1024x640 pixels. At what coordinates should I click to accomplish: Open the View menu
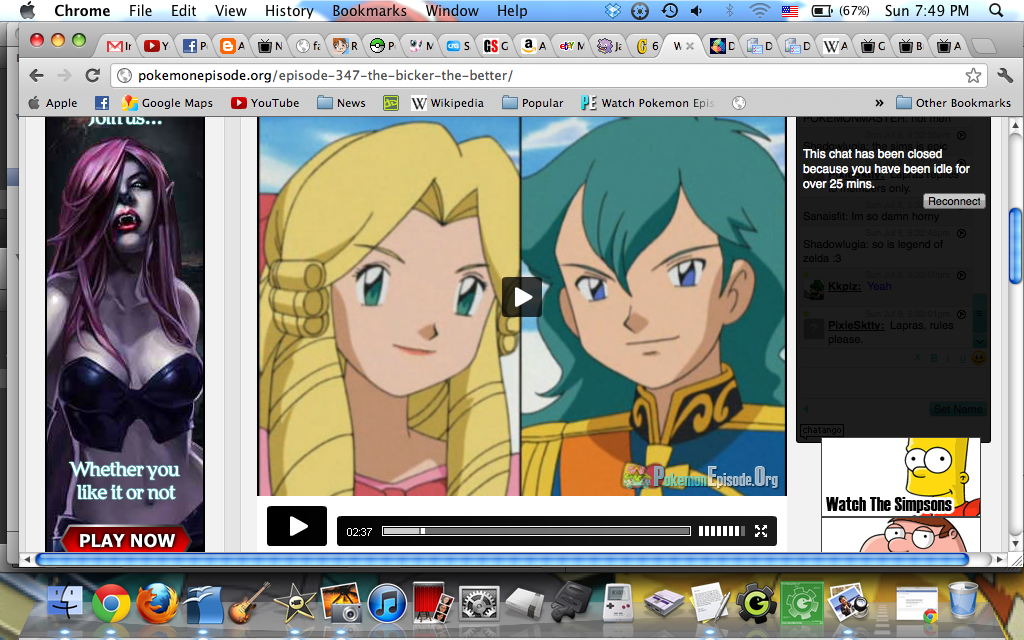coord(231,10)
